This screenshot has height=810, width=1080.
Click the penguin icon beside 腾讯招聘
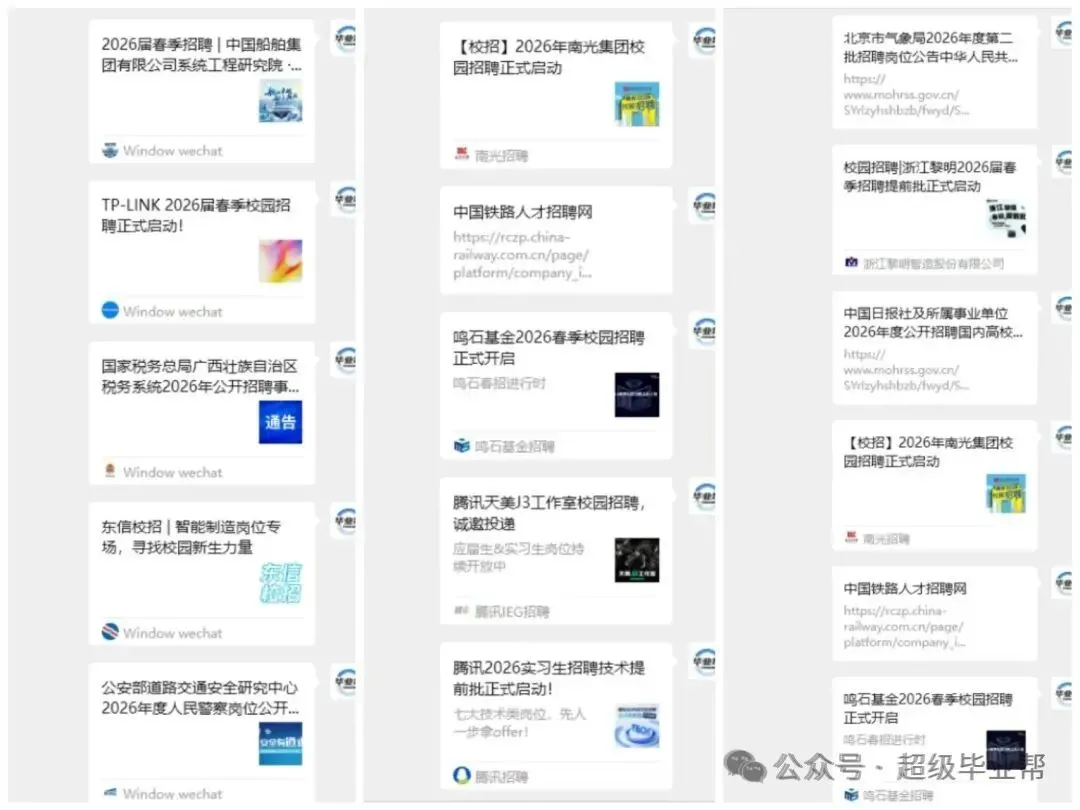coord(461,776)
